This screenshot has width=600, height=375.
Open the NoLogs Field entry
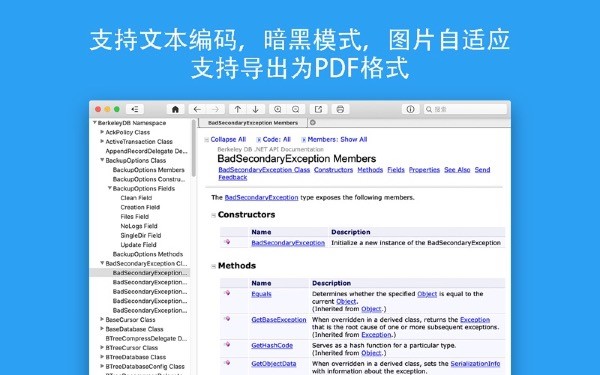139,226
